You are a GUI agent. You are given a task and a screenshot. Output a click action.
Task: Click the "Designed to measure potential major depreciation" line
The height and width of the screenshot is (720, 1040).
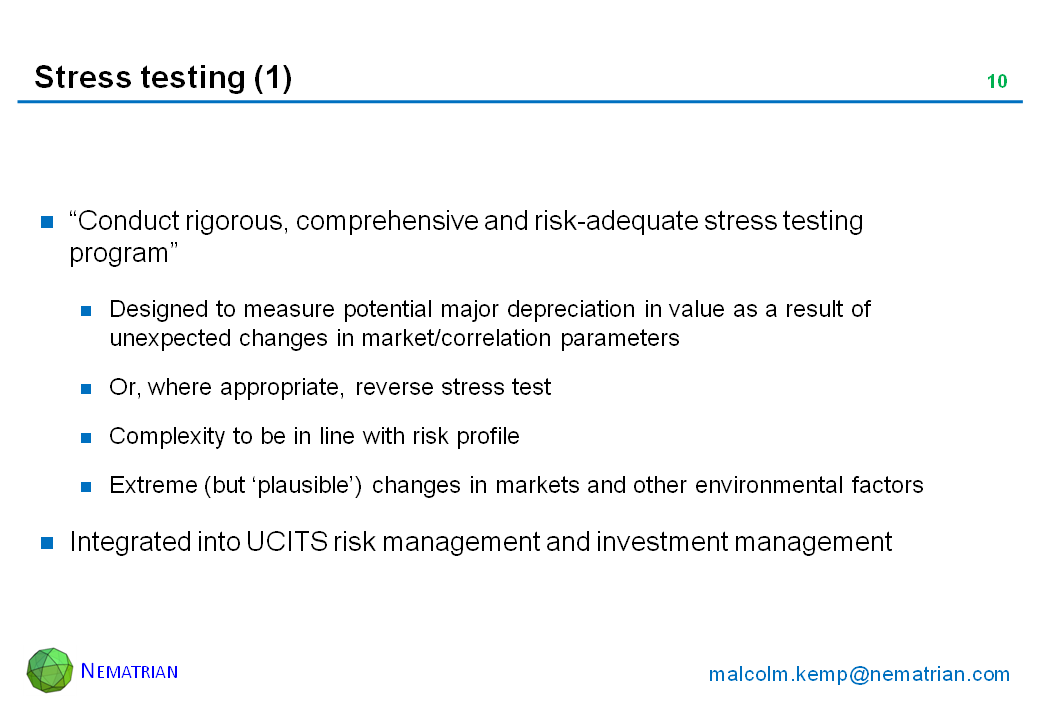tap(490, 310)
